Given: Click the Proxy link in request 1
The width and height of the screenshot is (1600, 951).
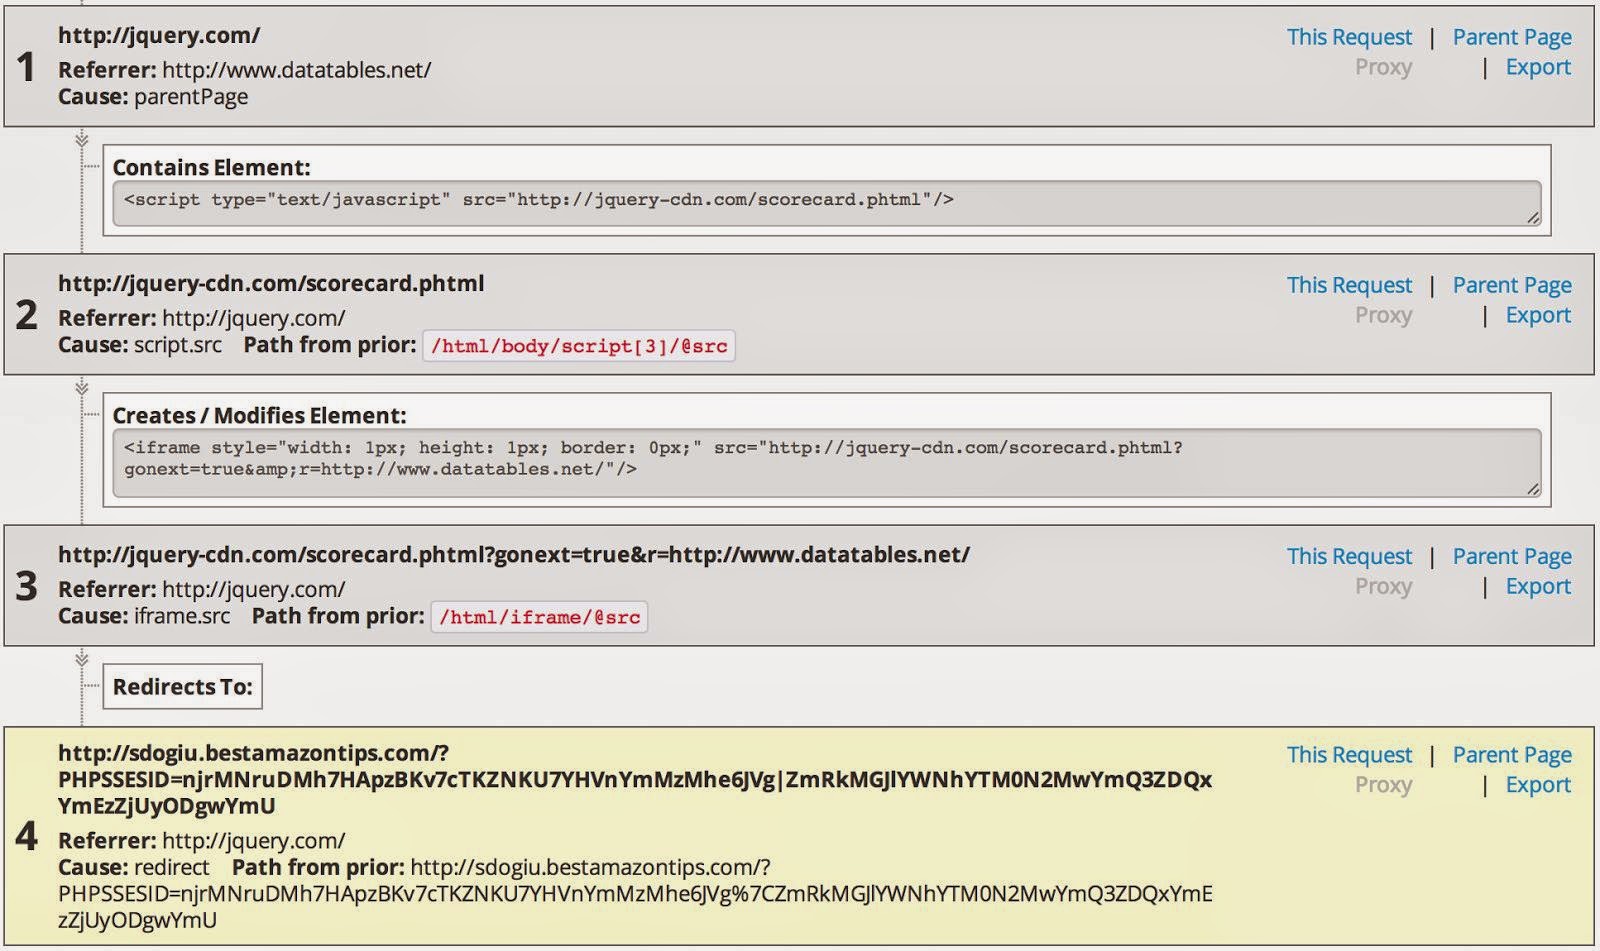Looking at the screenshot, I should click(1383, 67).
